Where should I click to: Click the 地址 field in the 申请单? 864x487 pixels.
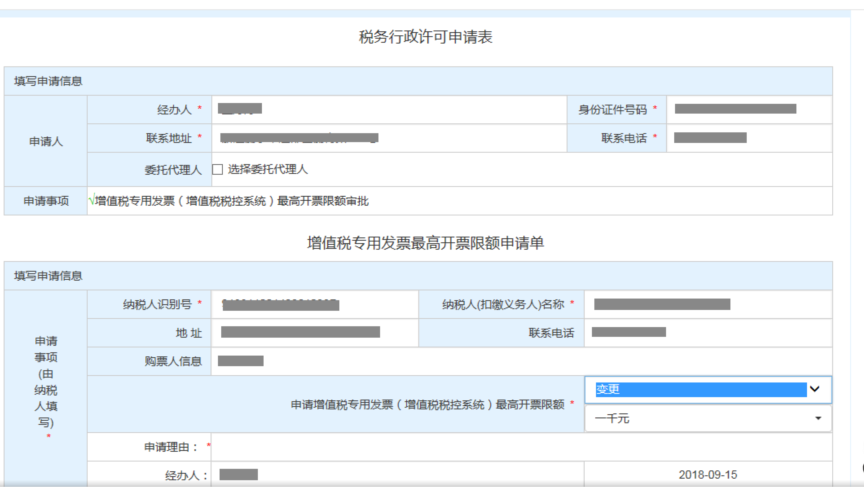click(314, 332)
